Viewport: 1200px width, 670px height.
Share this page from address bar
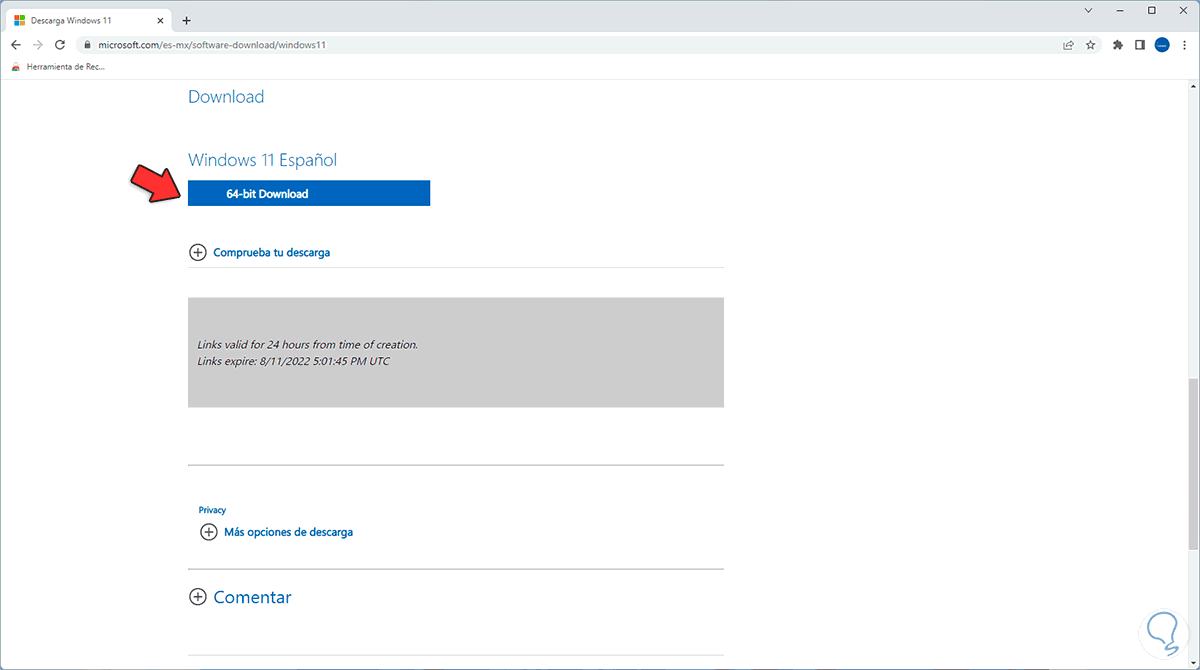pyautogui.click(x=1069, y=45)
